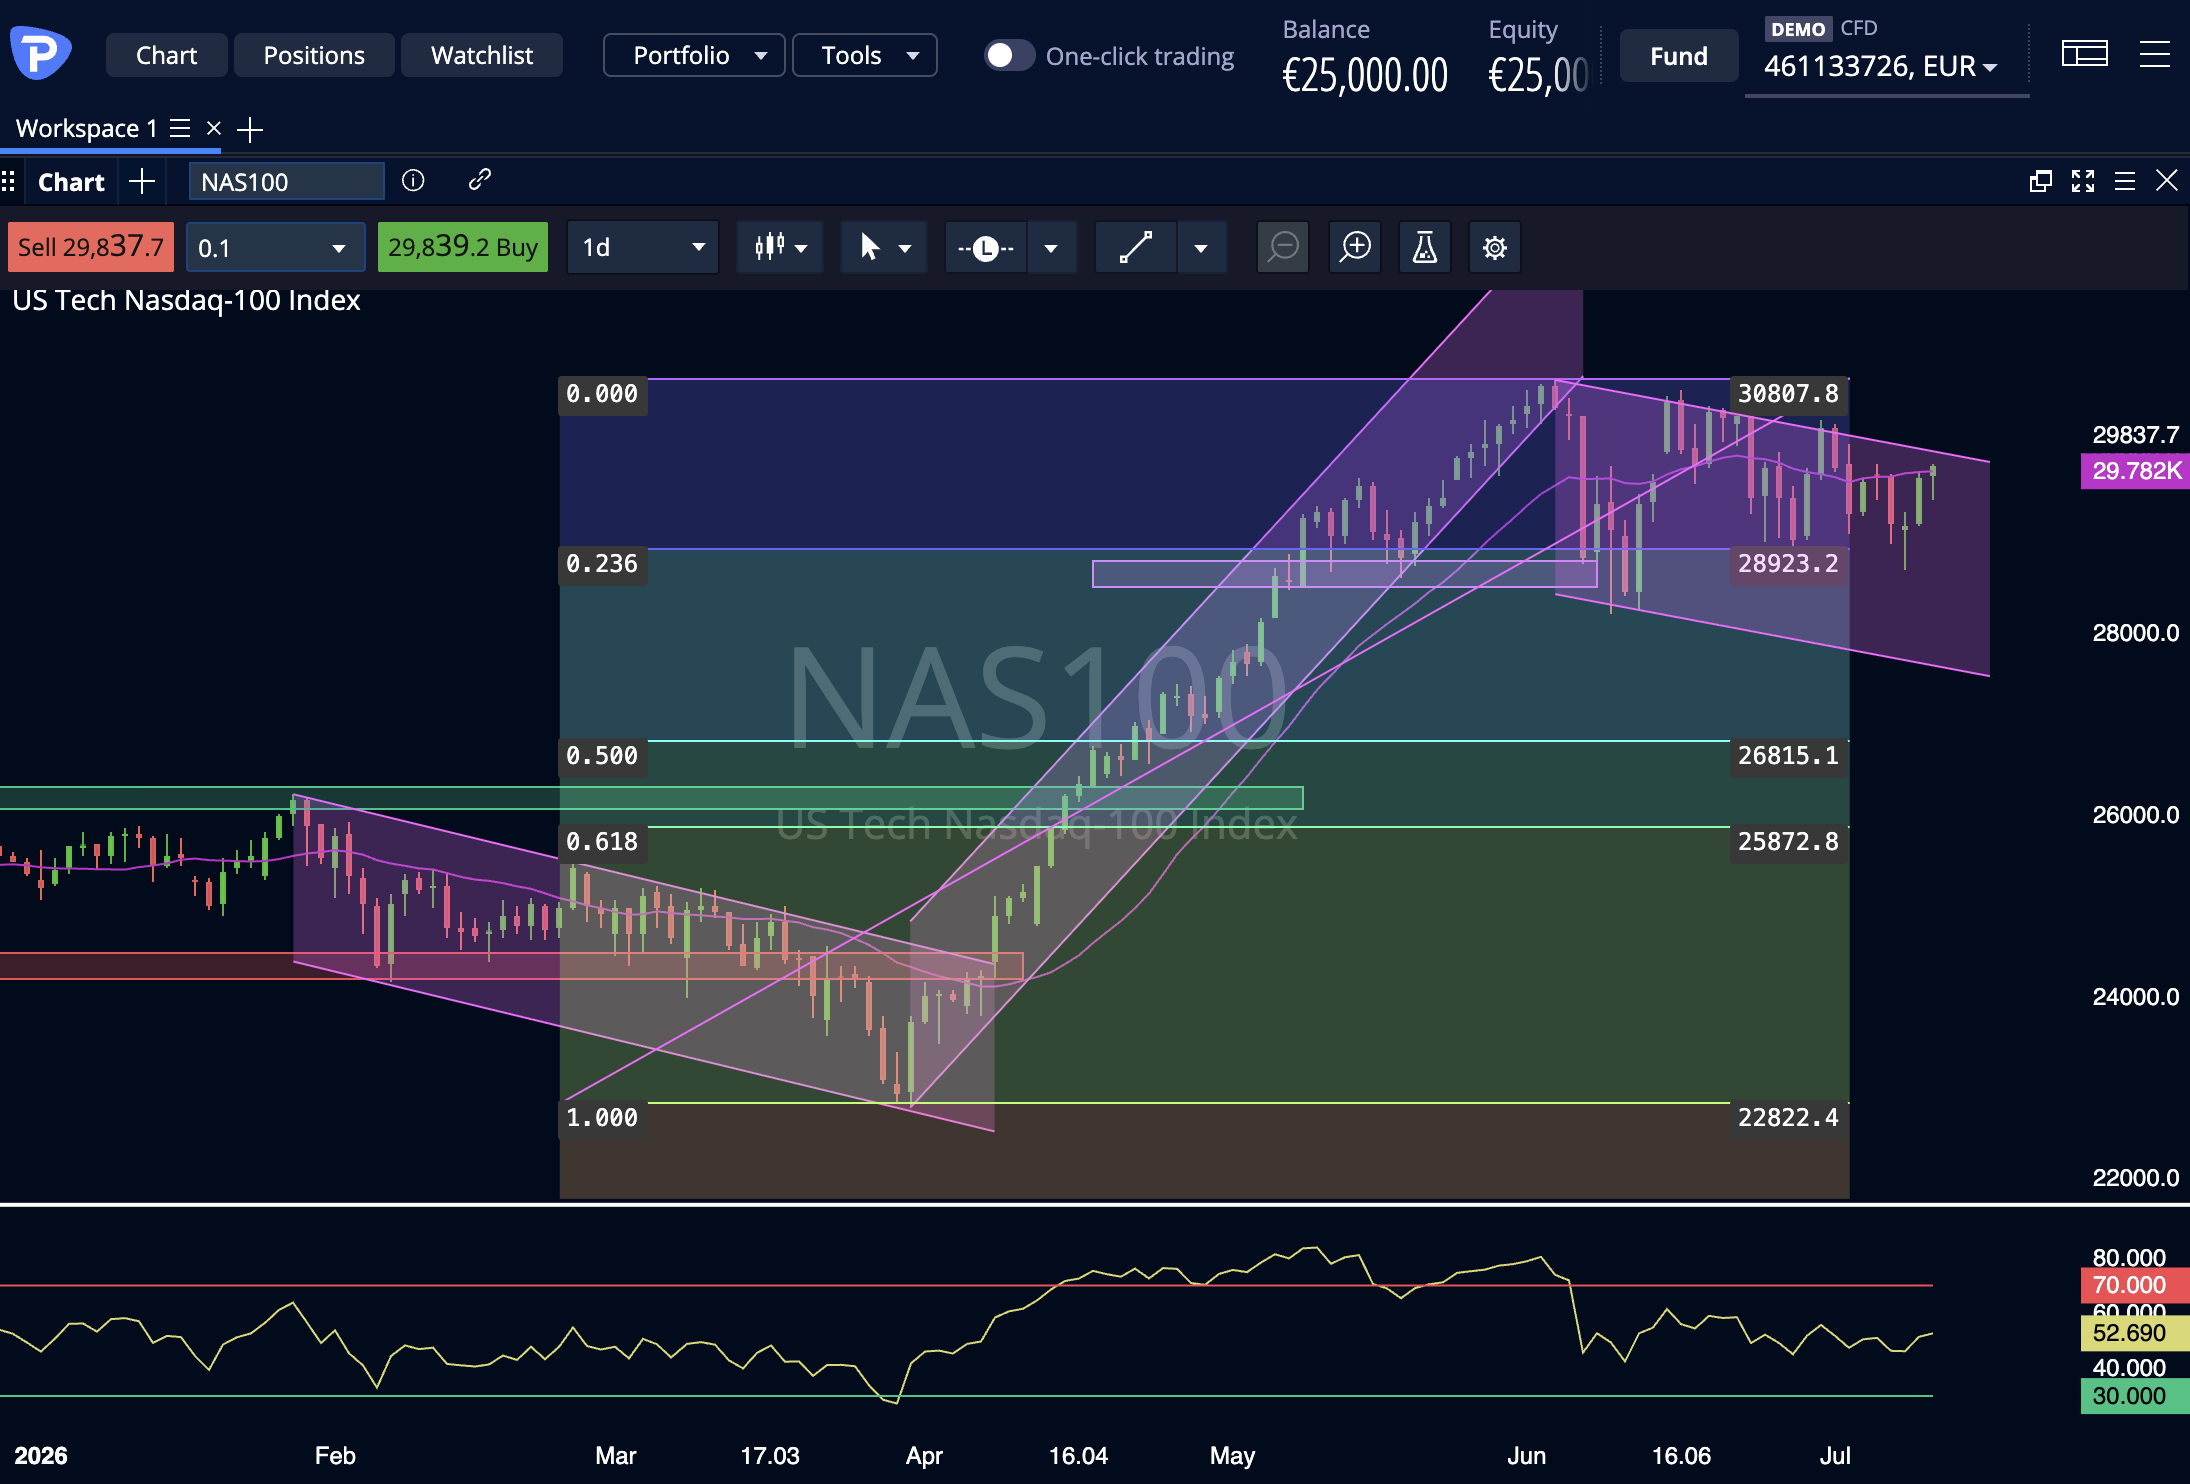Add a new chart tab plus icon

(142, 181)
